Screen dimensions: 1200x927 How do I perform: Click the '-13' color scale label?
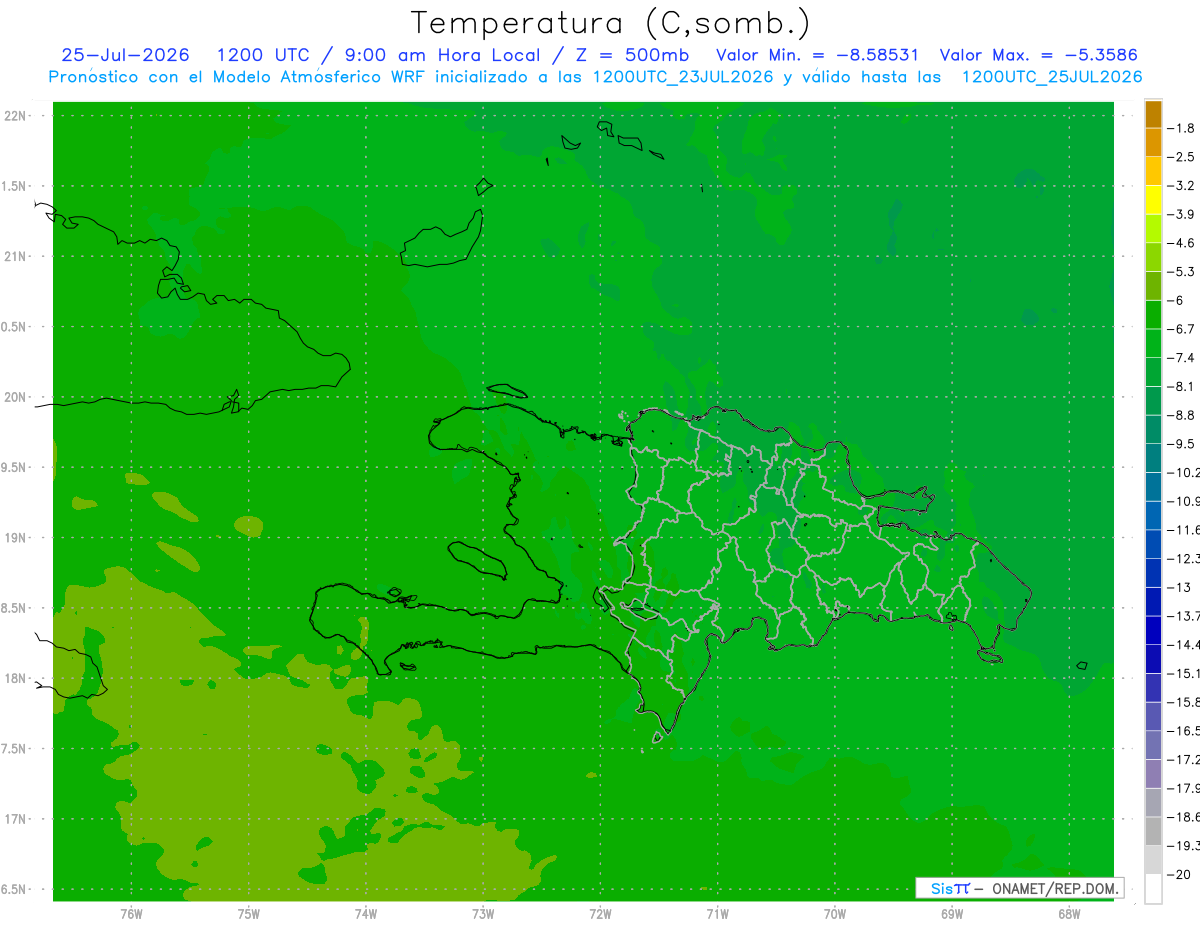coord(1180,587)
